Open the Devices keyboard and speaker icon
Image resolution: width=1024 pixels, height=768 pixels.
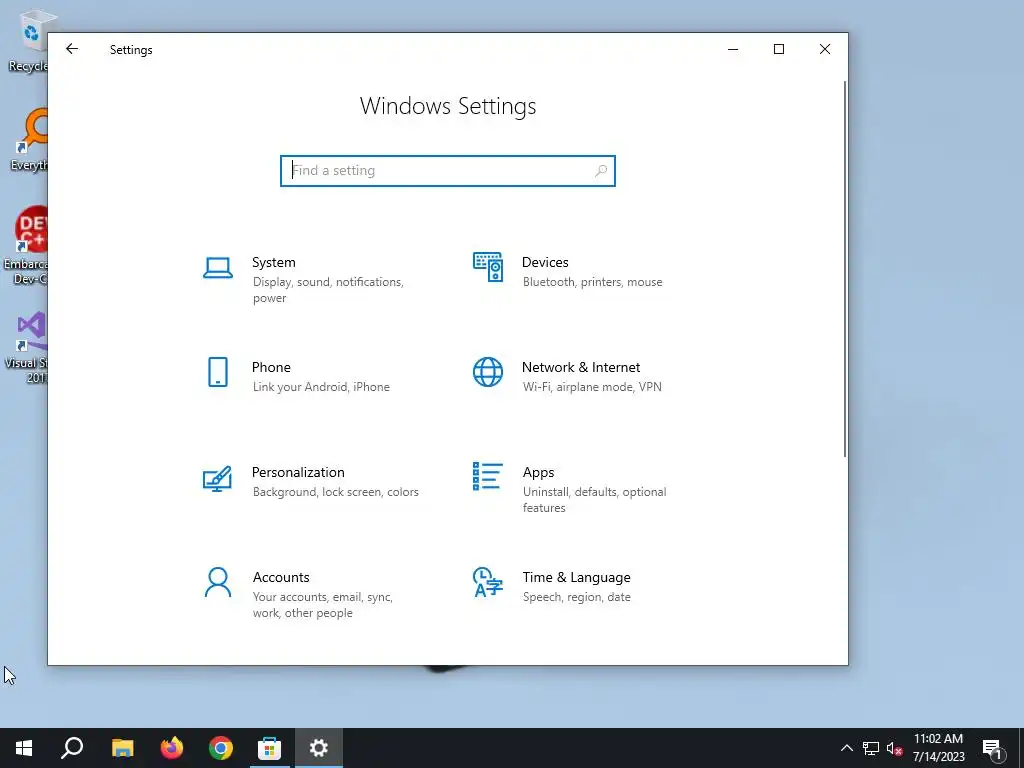click(488, 267)
